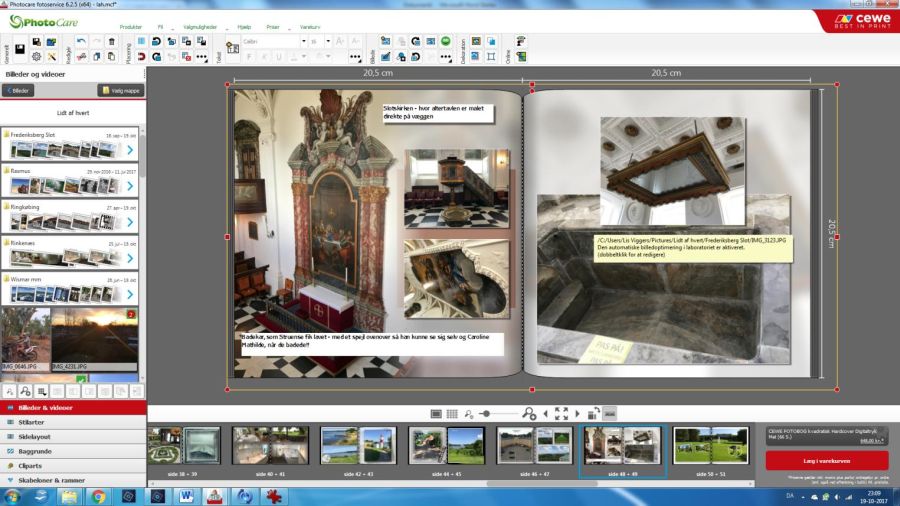Toggle grid overview view mode
900x506 pixels.
pyautogui.click(x=452, y=413)
